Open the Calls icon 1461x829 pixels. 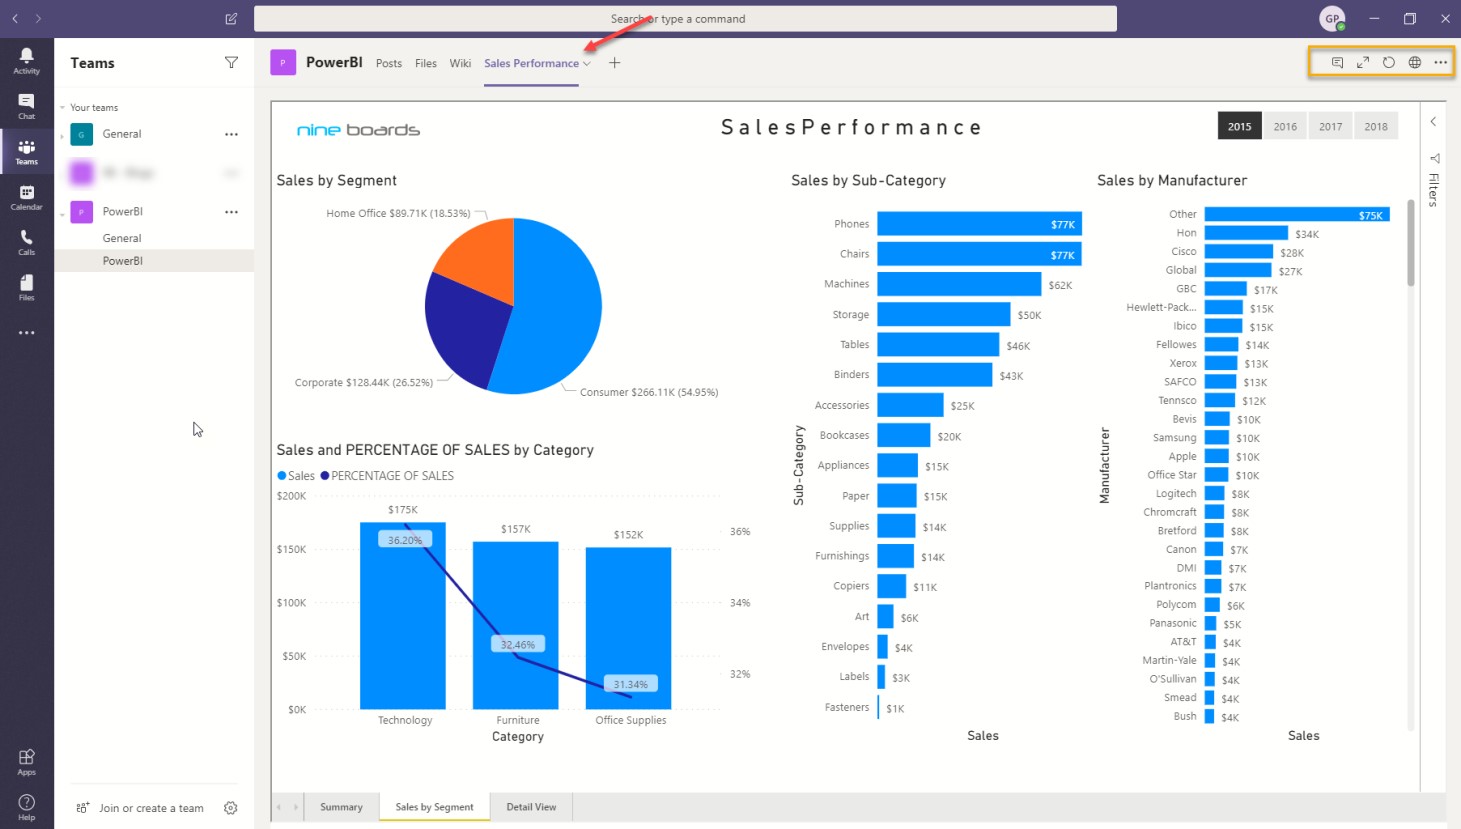tap(26, 242)
